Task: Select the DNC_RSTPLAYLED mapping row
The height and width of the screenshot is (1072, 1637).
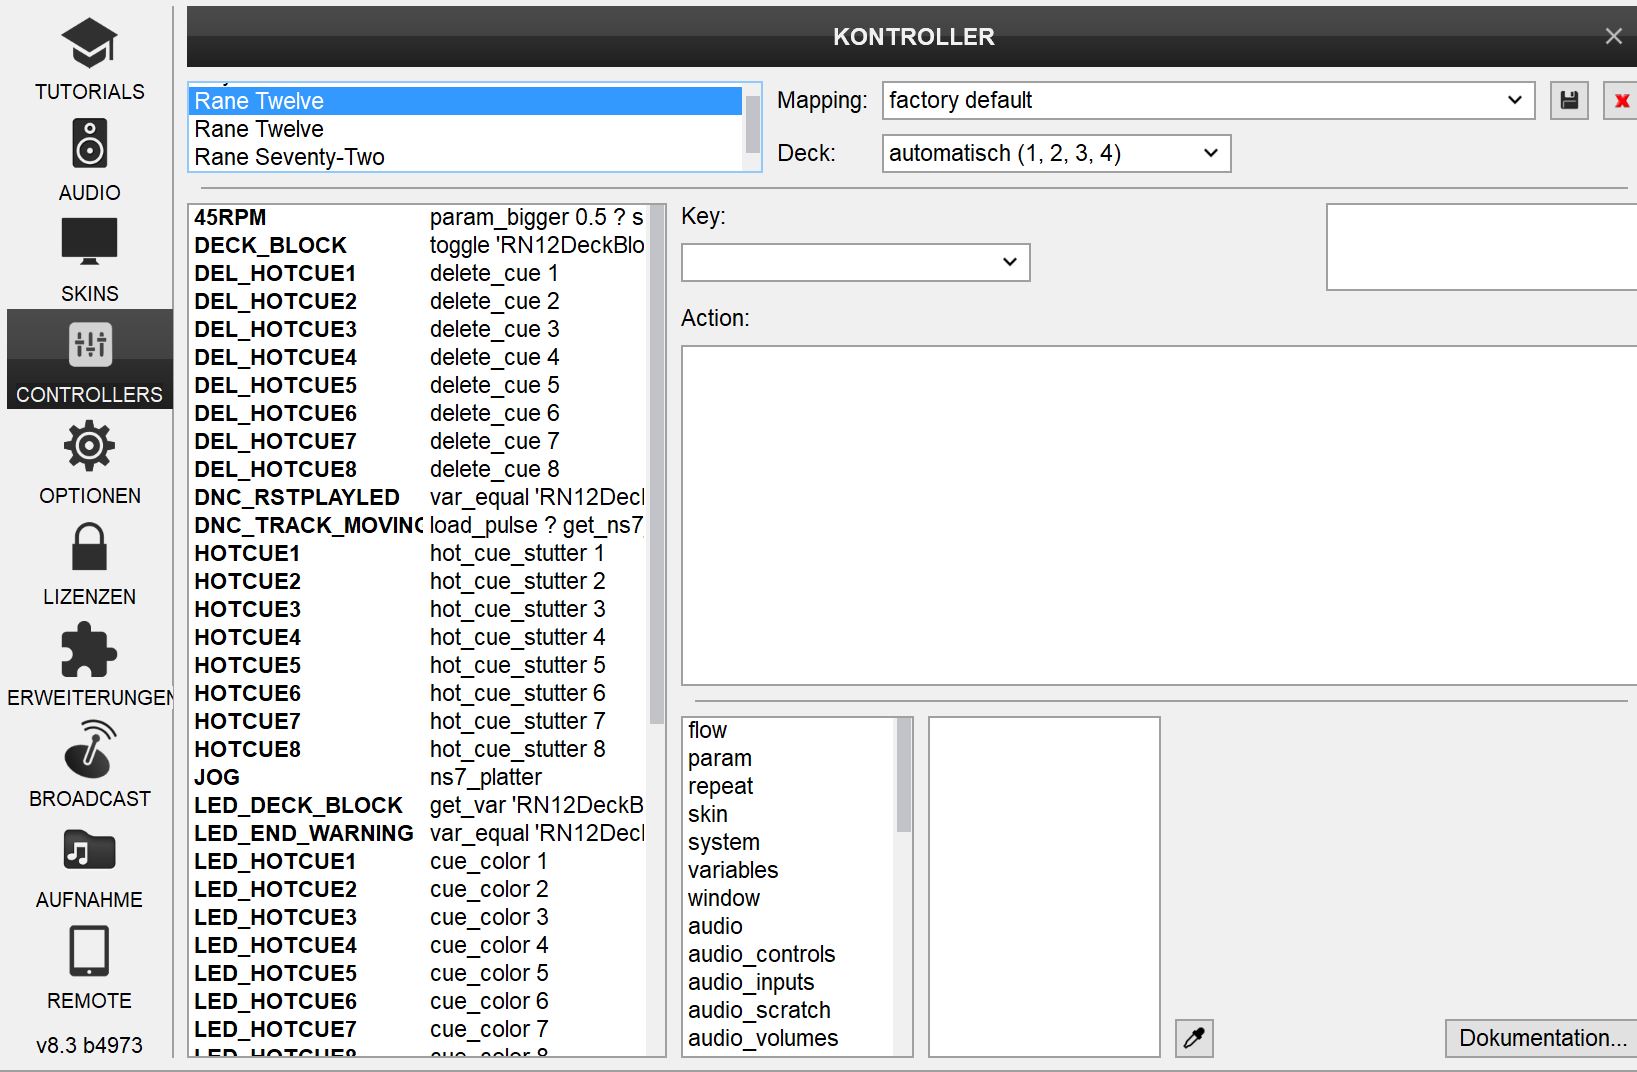Action: [x=418, y=497]
